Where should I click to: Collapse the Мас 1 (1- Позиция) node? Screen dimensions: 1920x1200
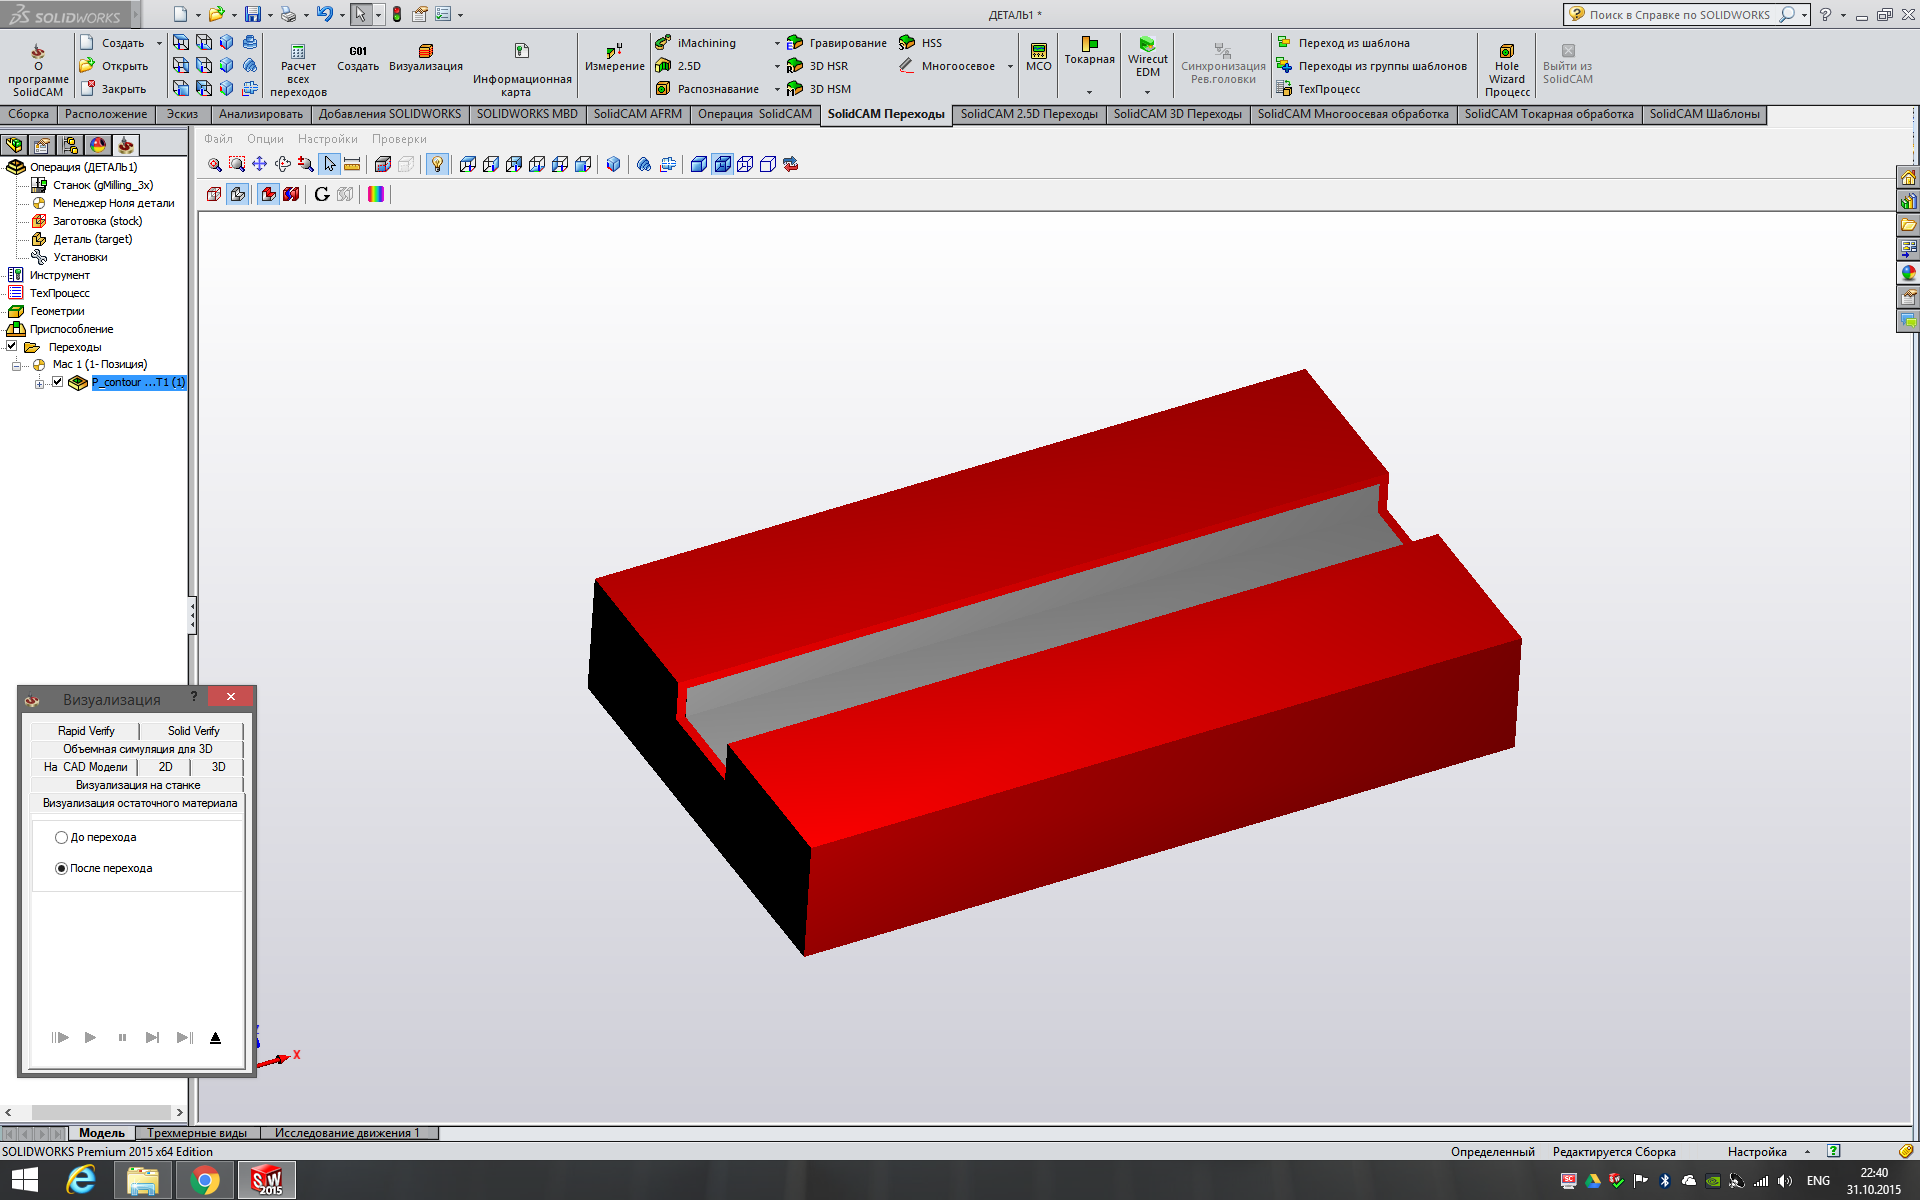16,365
